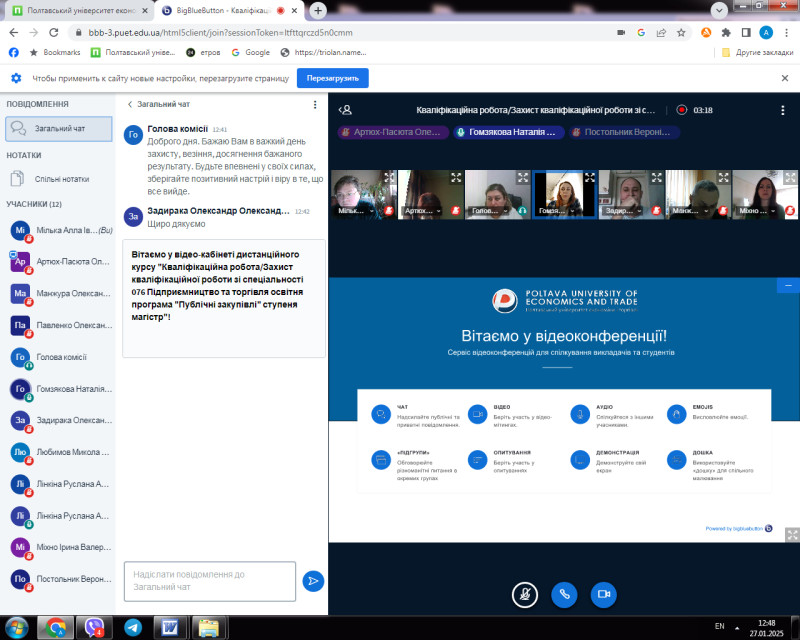Viewport: 800px width, 640px height.
Task: Open Telegram from the Windows taskbar
Action: 133,627
